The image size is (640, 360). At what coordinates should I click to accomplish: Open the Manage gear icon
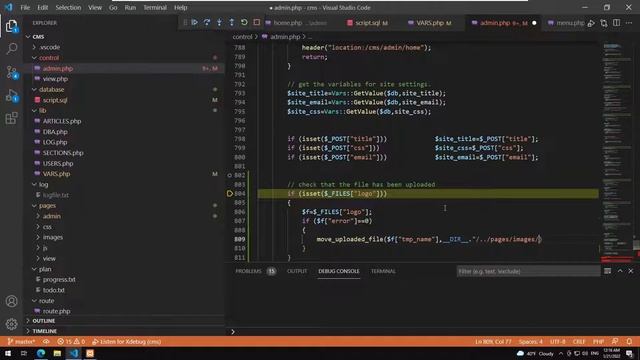(11, 324)
